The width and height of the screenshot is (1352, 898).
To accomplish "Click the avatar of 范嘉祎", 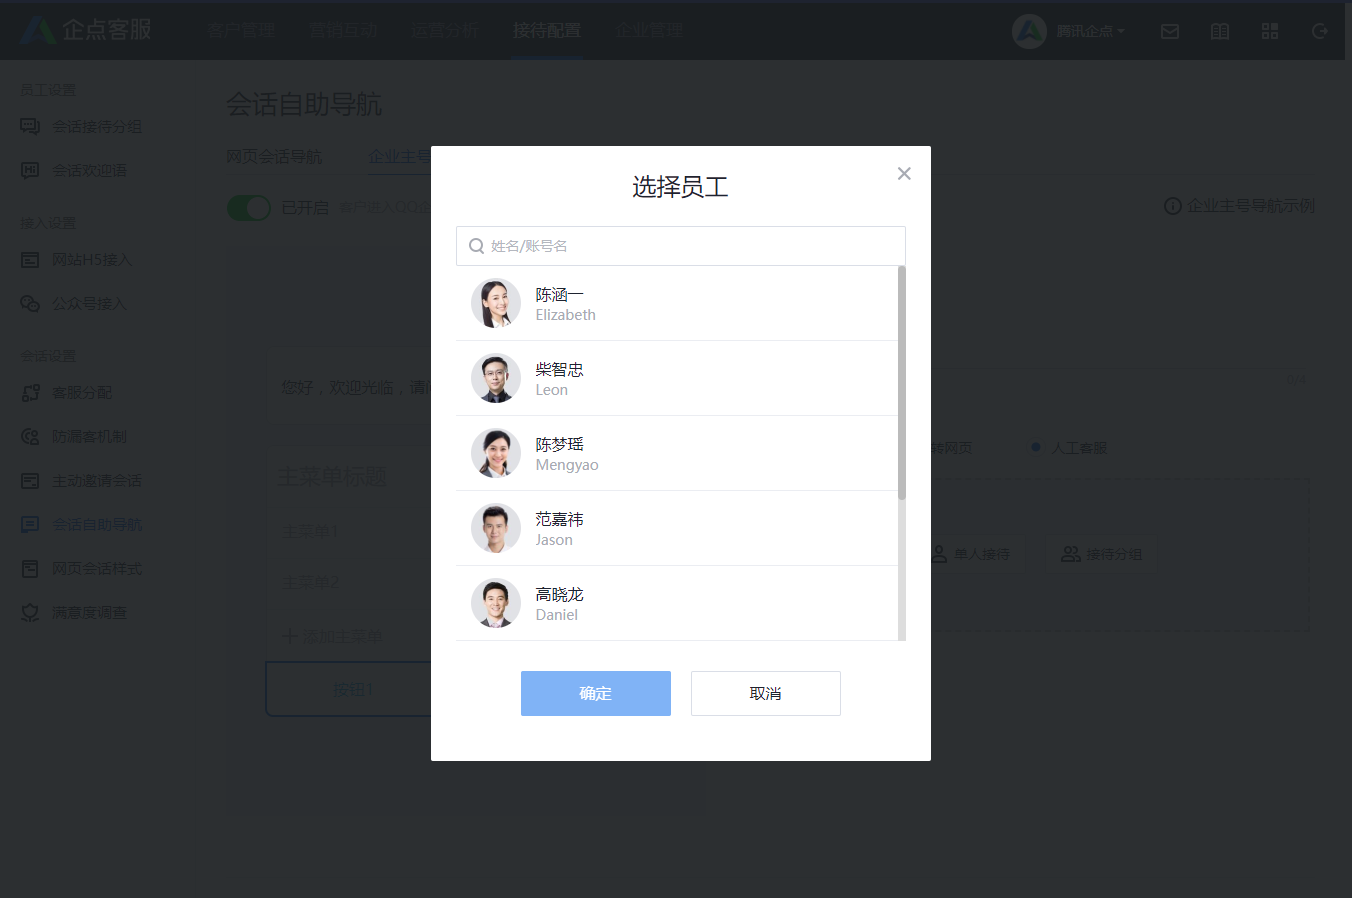I will [x=496, y=528].
